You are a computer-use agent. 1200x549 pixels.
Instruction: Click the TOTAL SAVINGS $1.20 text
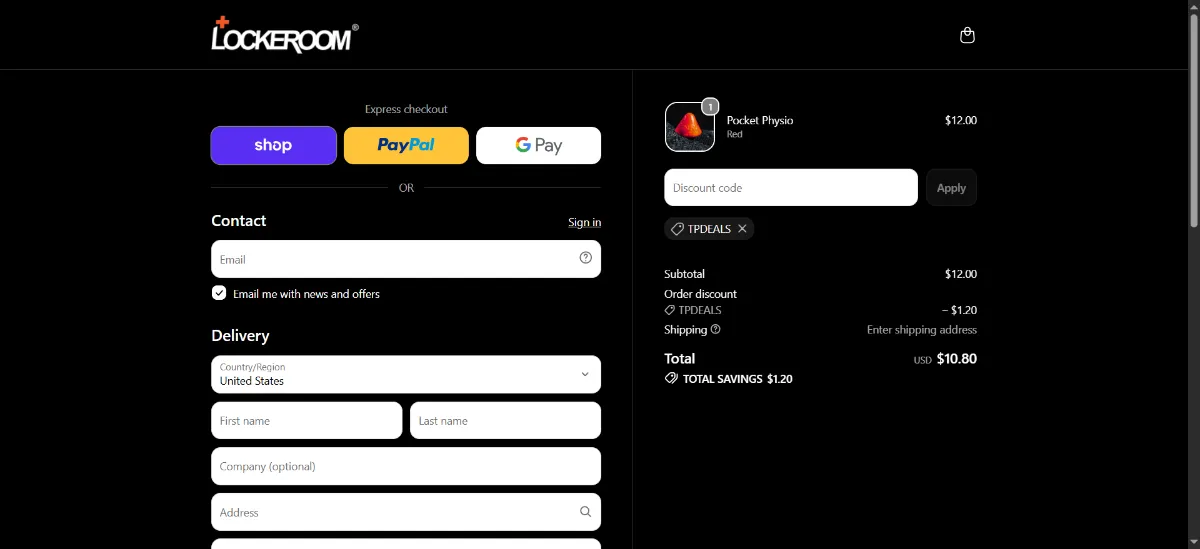738,379
